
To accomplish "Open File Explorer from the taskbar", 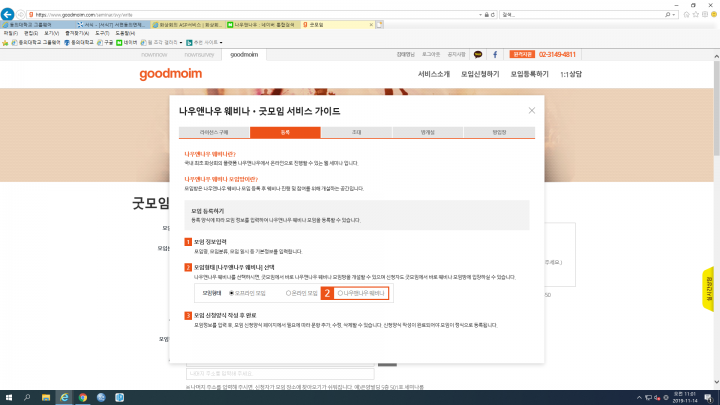I will [46, 398].
